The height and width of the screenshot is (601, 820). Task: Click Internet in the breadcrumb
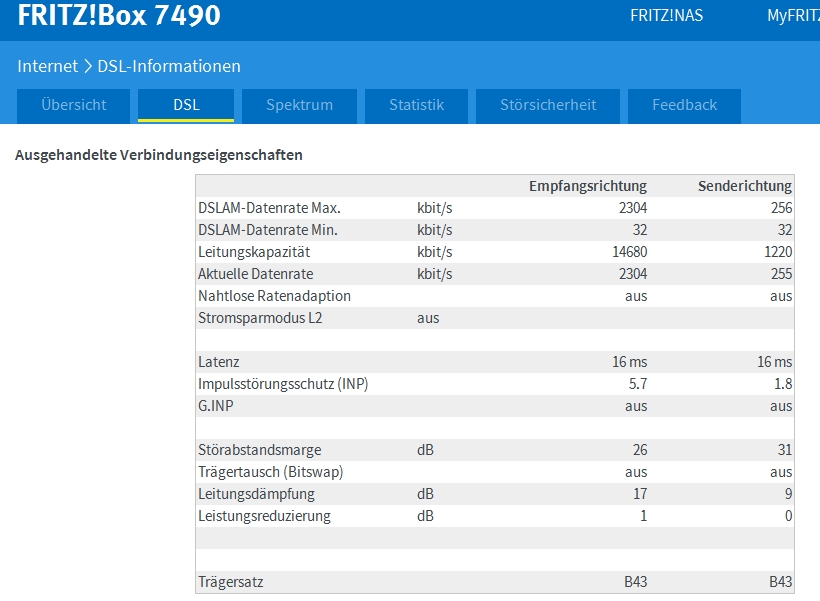(x=47, y=66)
